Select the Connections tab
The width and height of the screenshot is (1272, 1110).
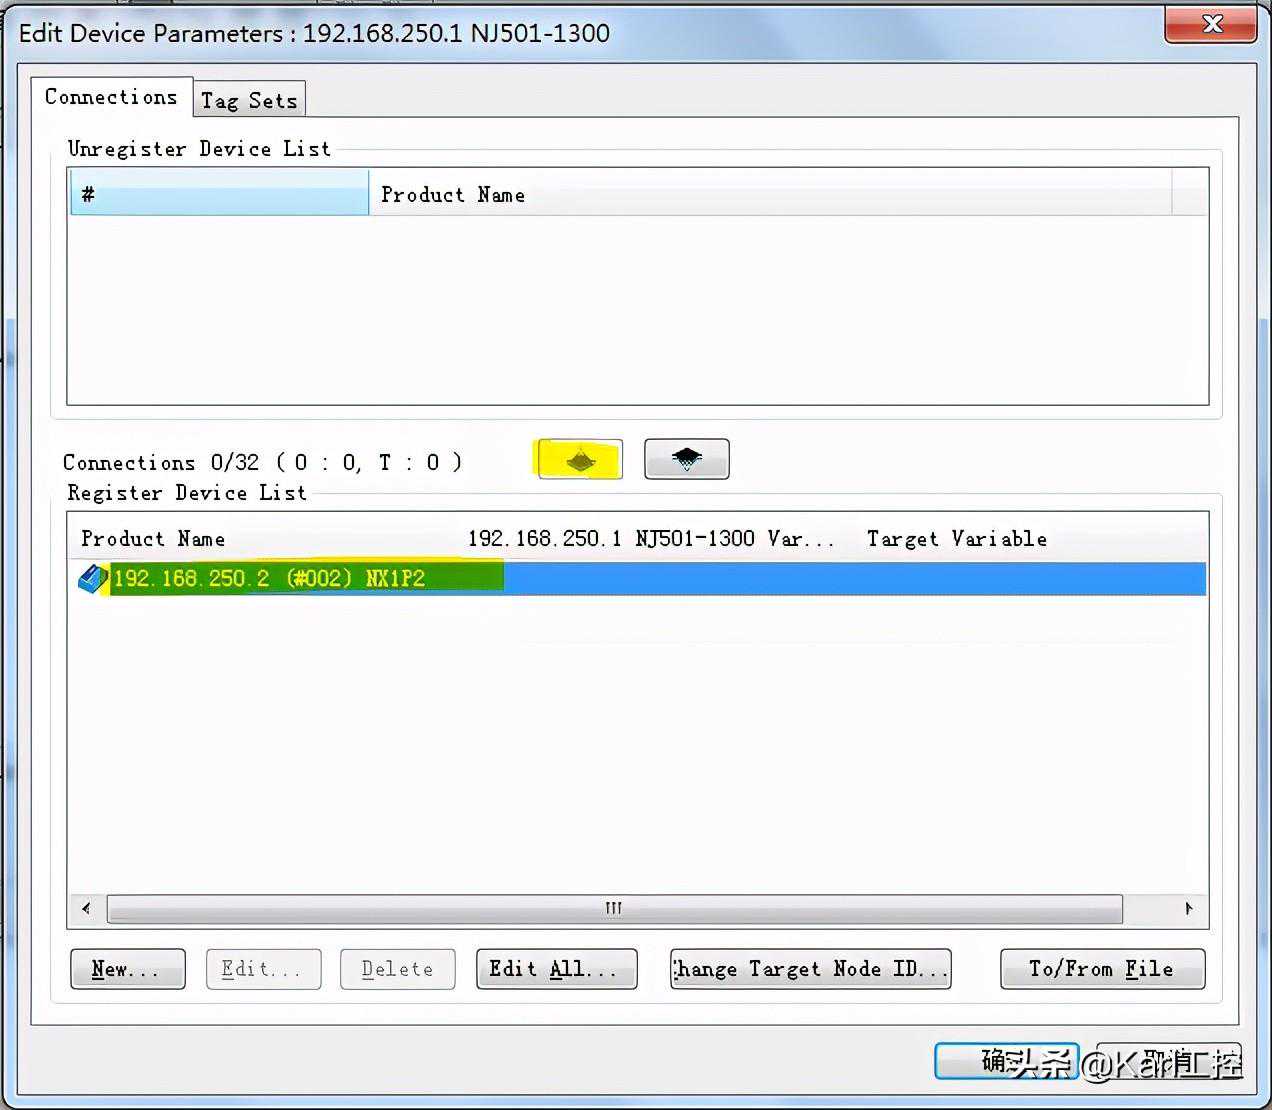111,97
